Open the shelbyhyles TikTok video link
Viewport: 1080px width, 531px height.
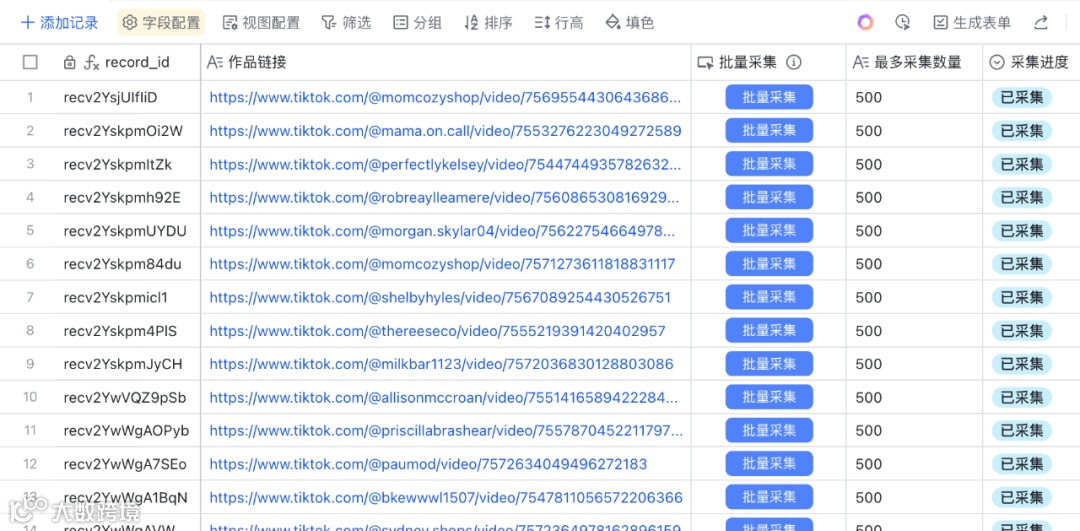(x=440, y=298)
